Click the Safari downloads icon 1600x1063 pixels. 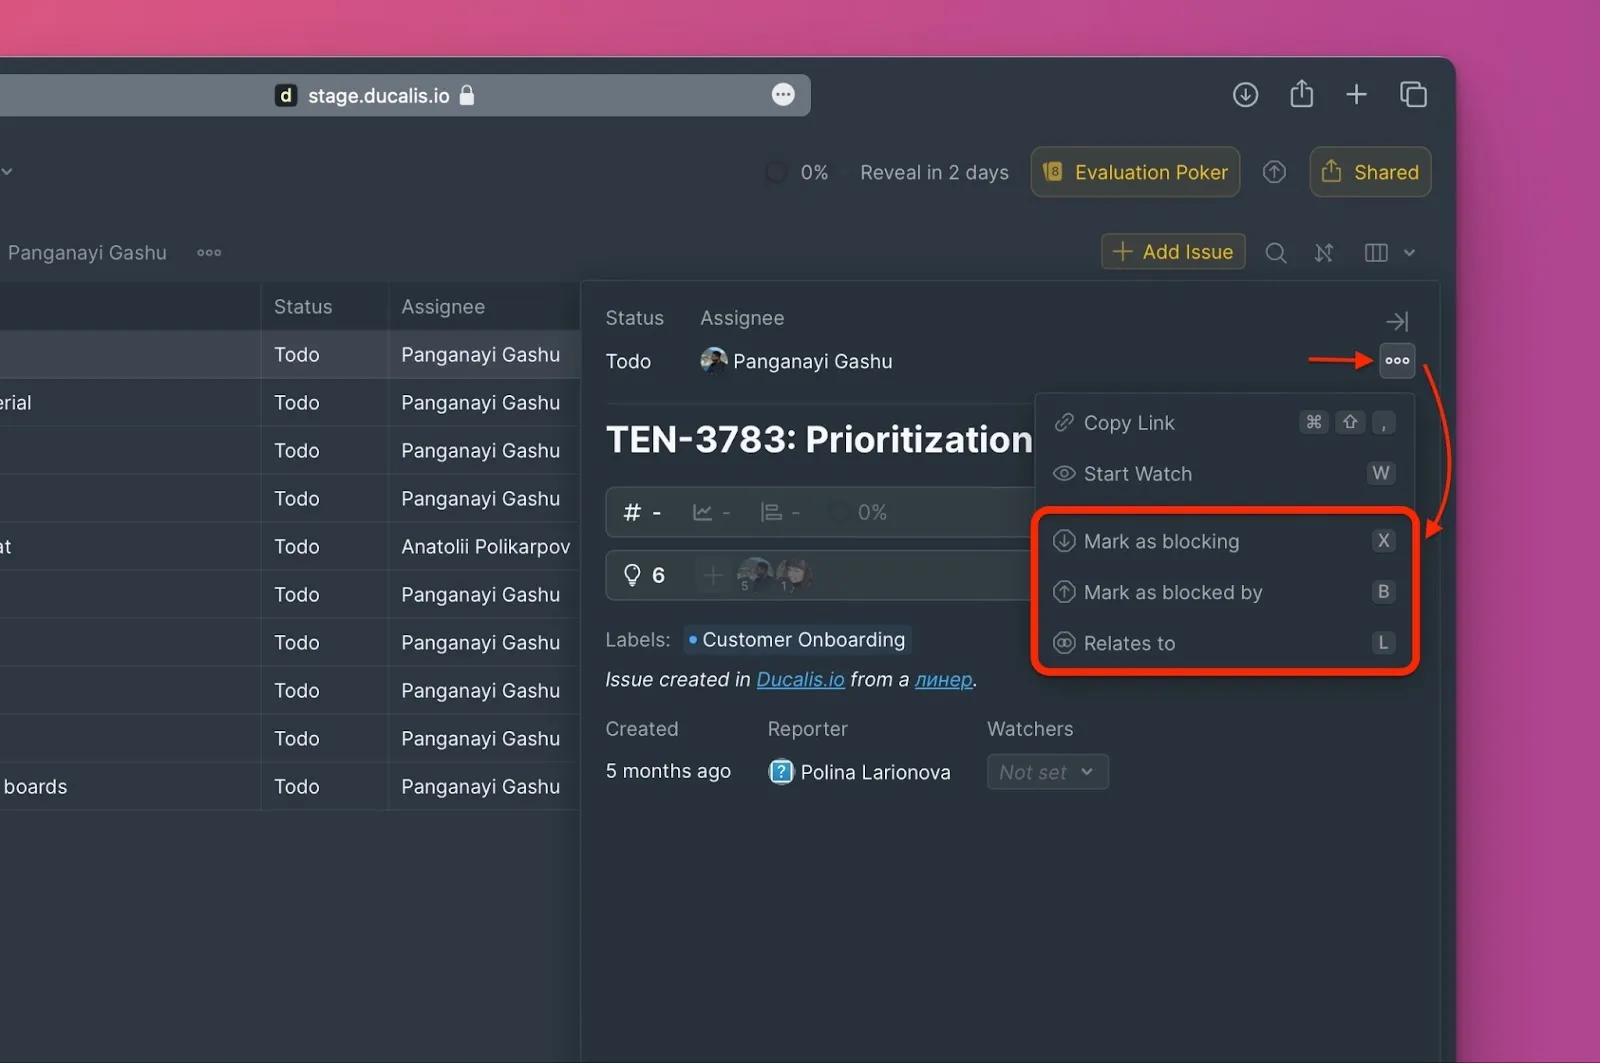point(1245,95)
